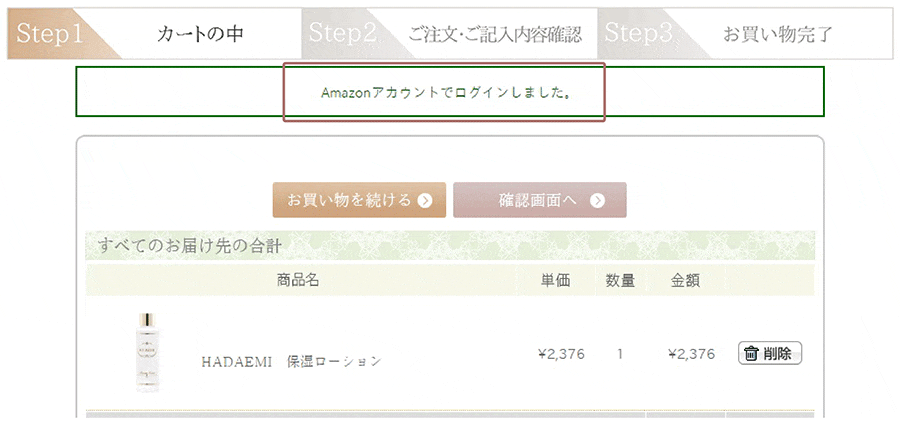Screen dimensions: 900x432
Task: Delete the HADAEMI lotion with 削除 button
Action: point(770,353)
